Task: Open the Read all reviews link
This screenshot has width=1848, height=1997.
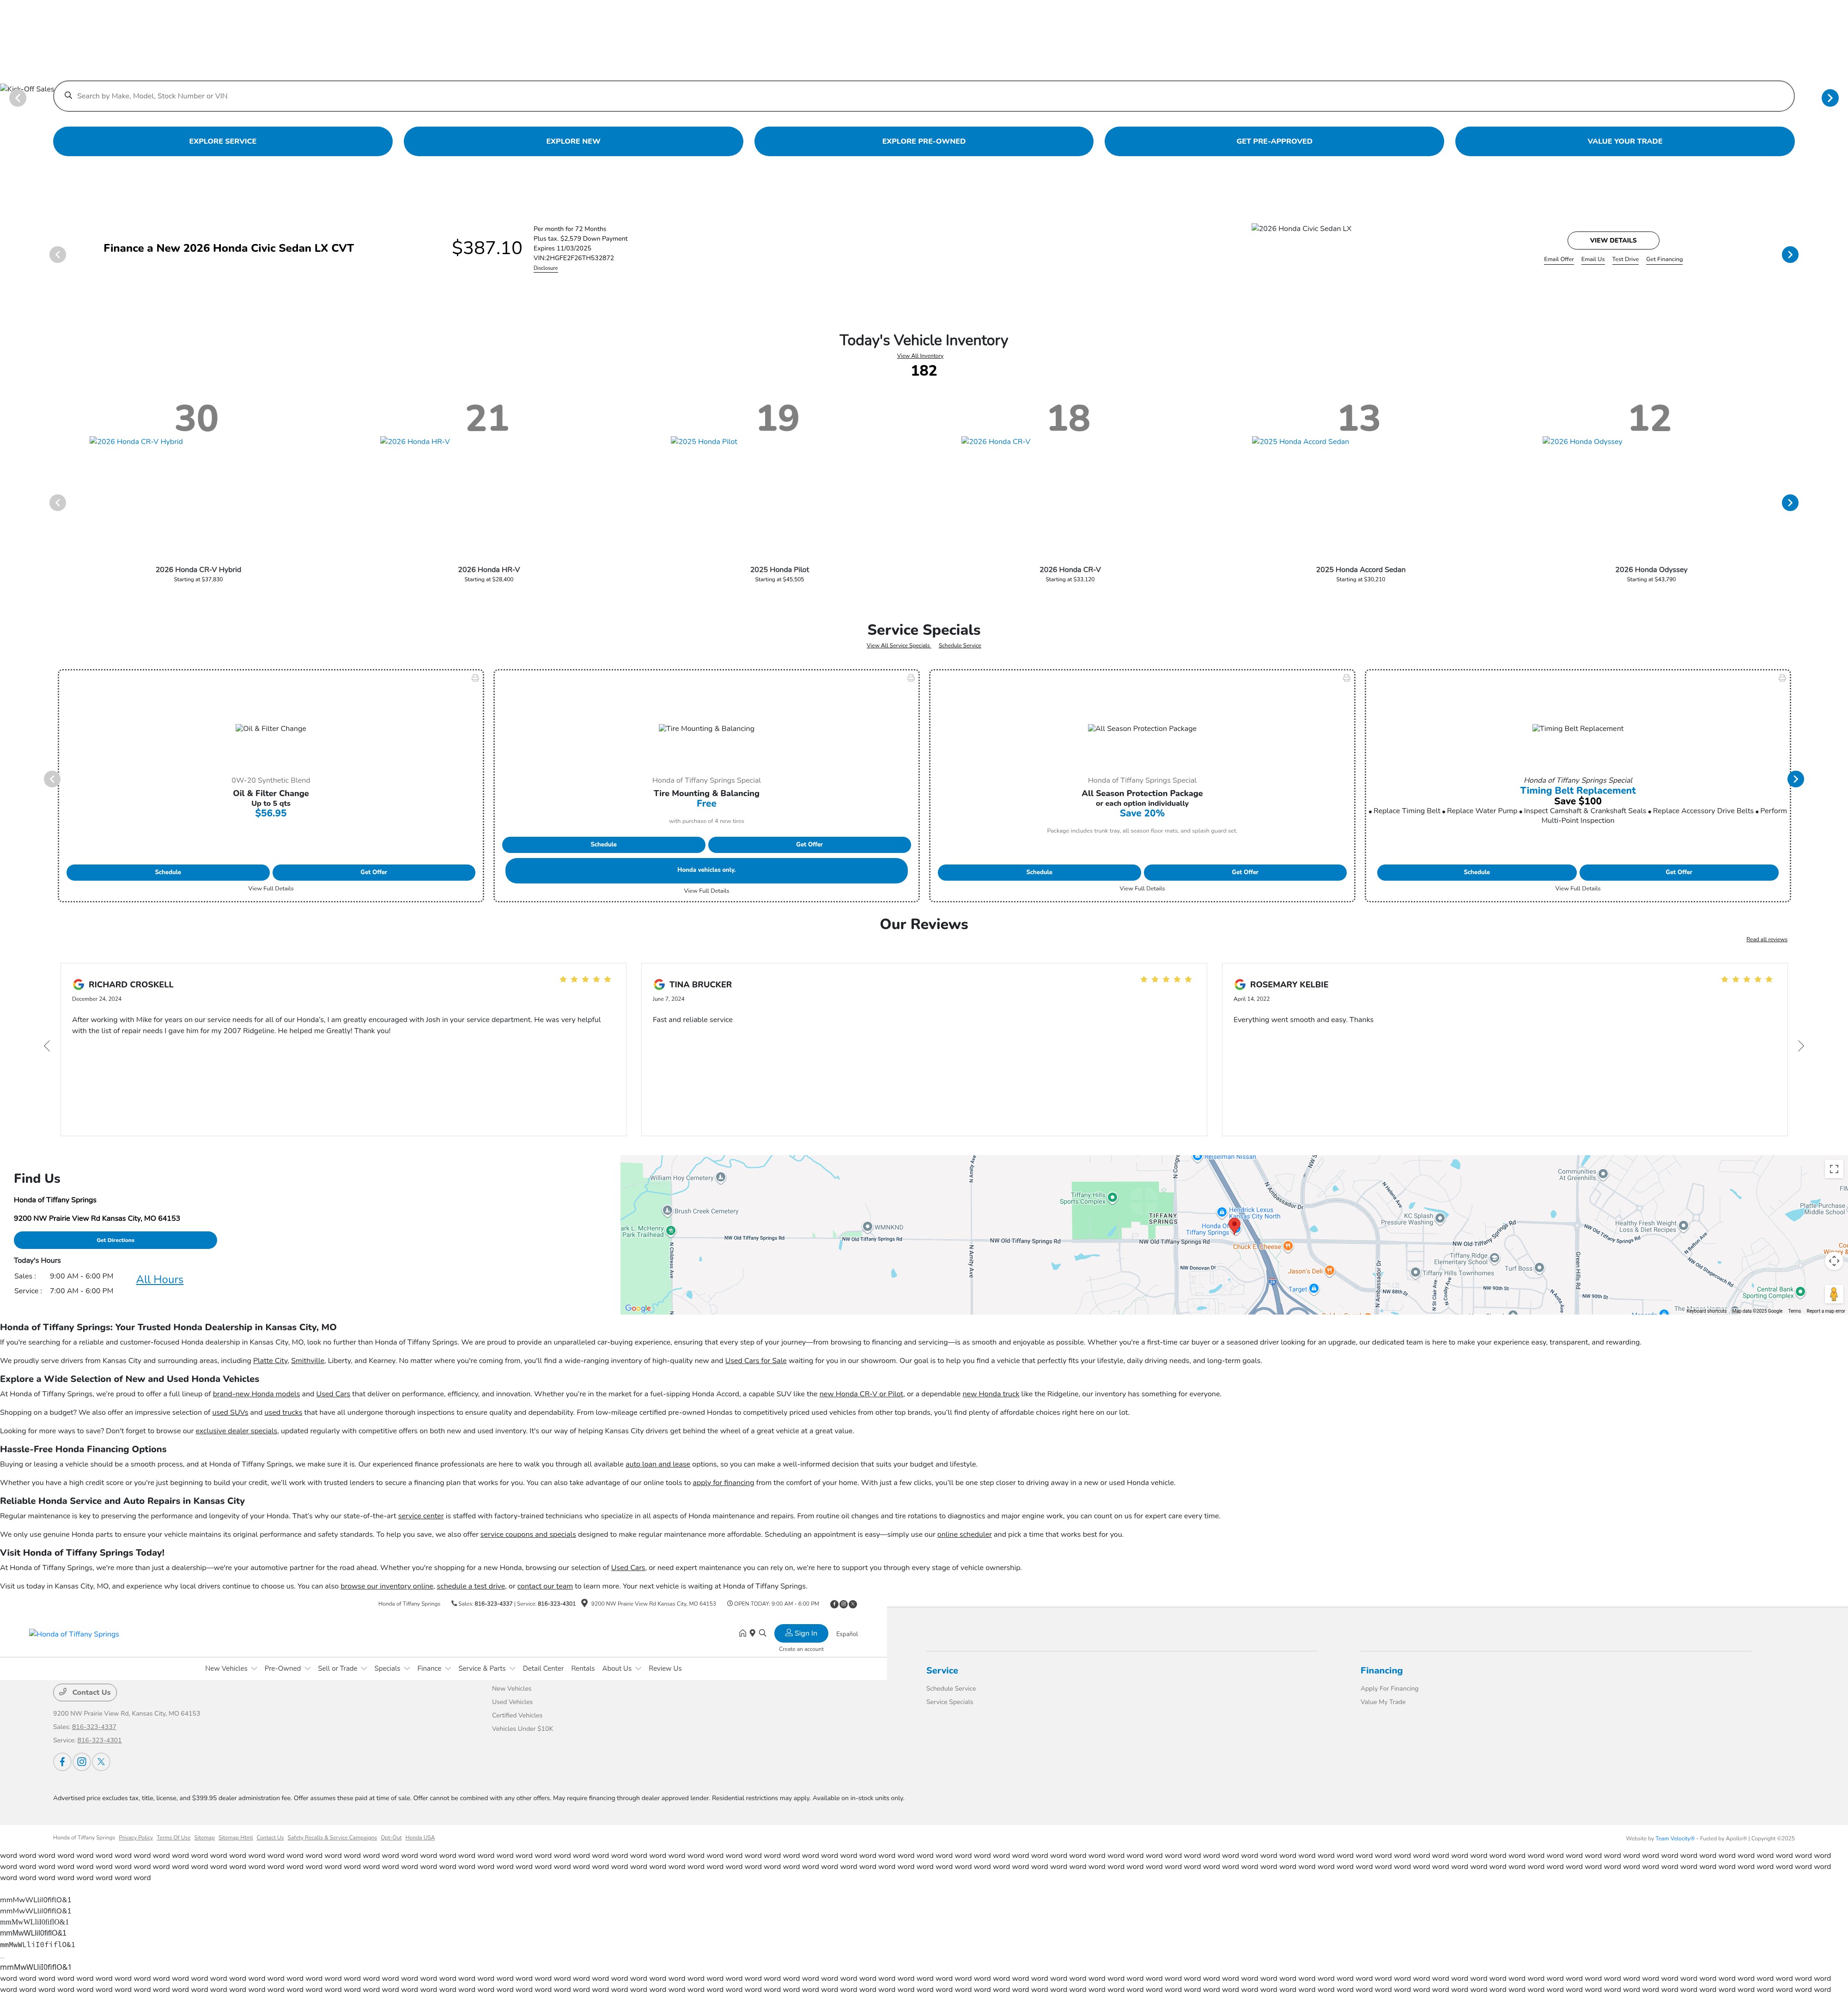Action: click(x=1766, y=939)
